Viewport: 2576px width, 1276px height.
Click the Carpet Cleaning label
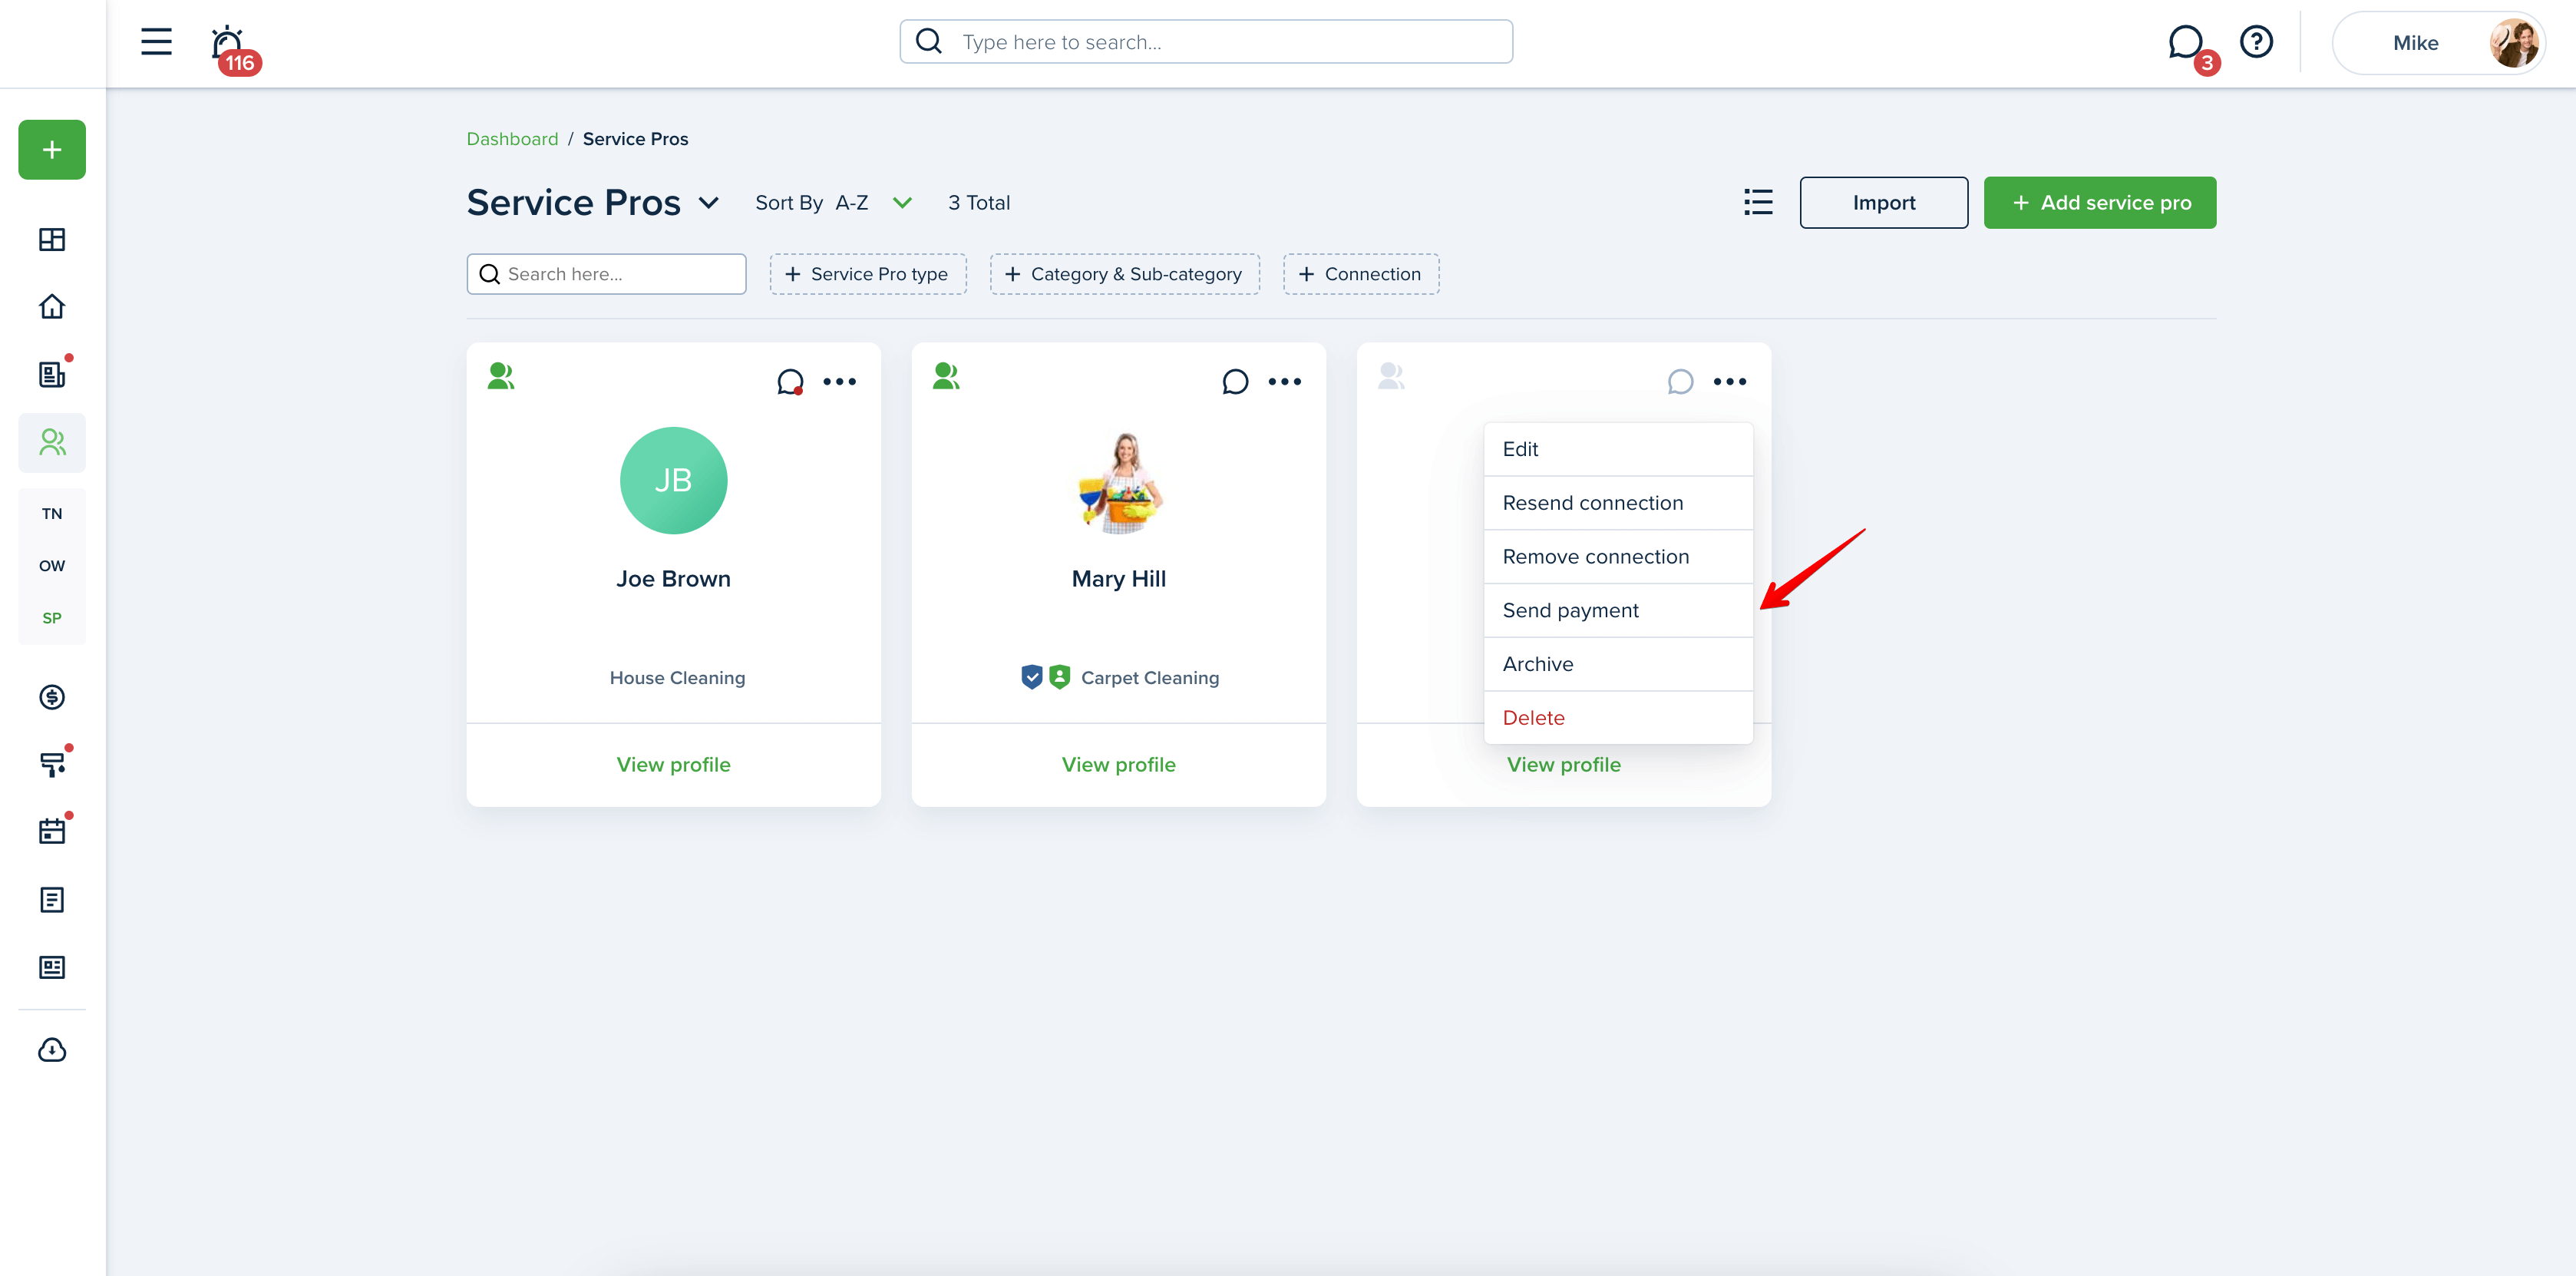[x=1150, y=678]
